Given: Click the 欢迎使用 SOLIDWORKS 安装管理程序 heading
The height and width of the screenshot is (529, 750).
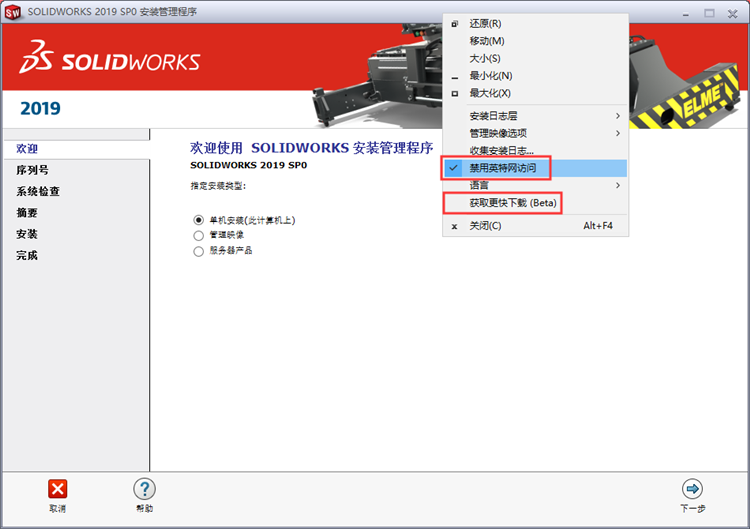Looking at the screenshot, I should click(x=311, y=148).
